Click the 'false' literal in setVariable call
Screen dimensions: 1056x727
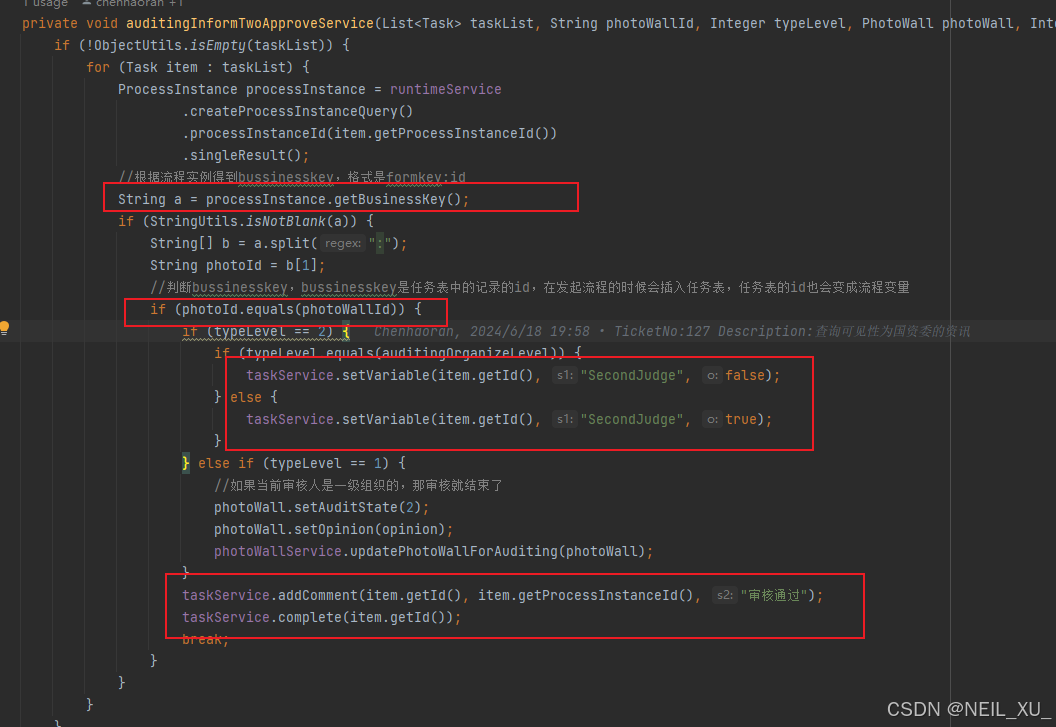pyautogui.click(x=745, y=375)
